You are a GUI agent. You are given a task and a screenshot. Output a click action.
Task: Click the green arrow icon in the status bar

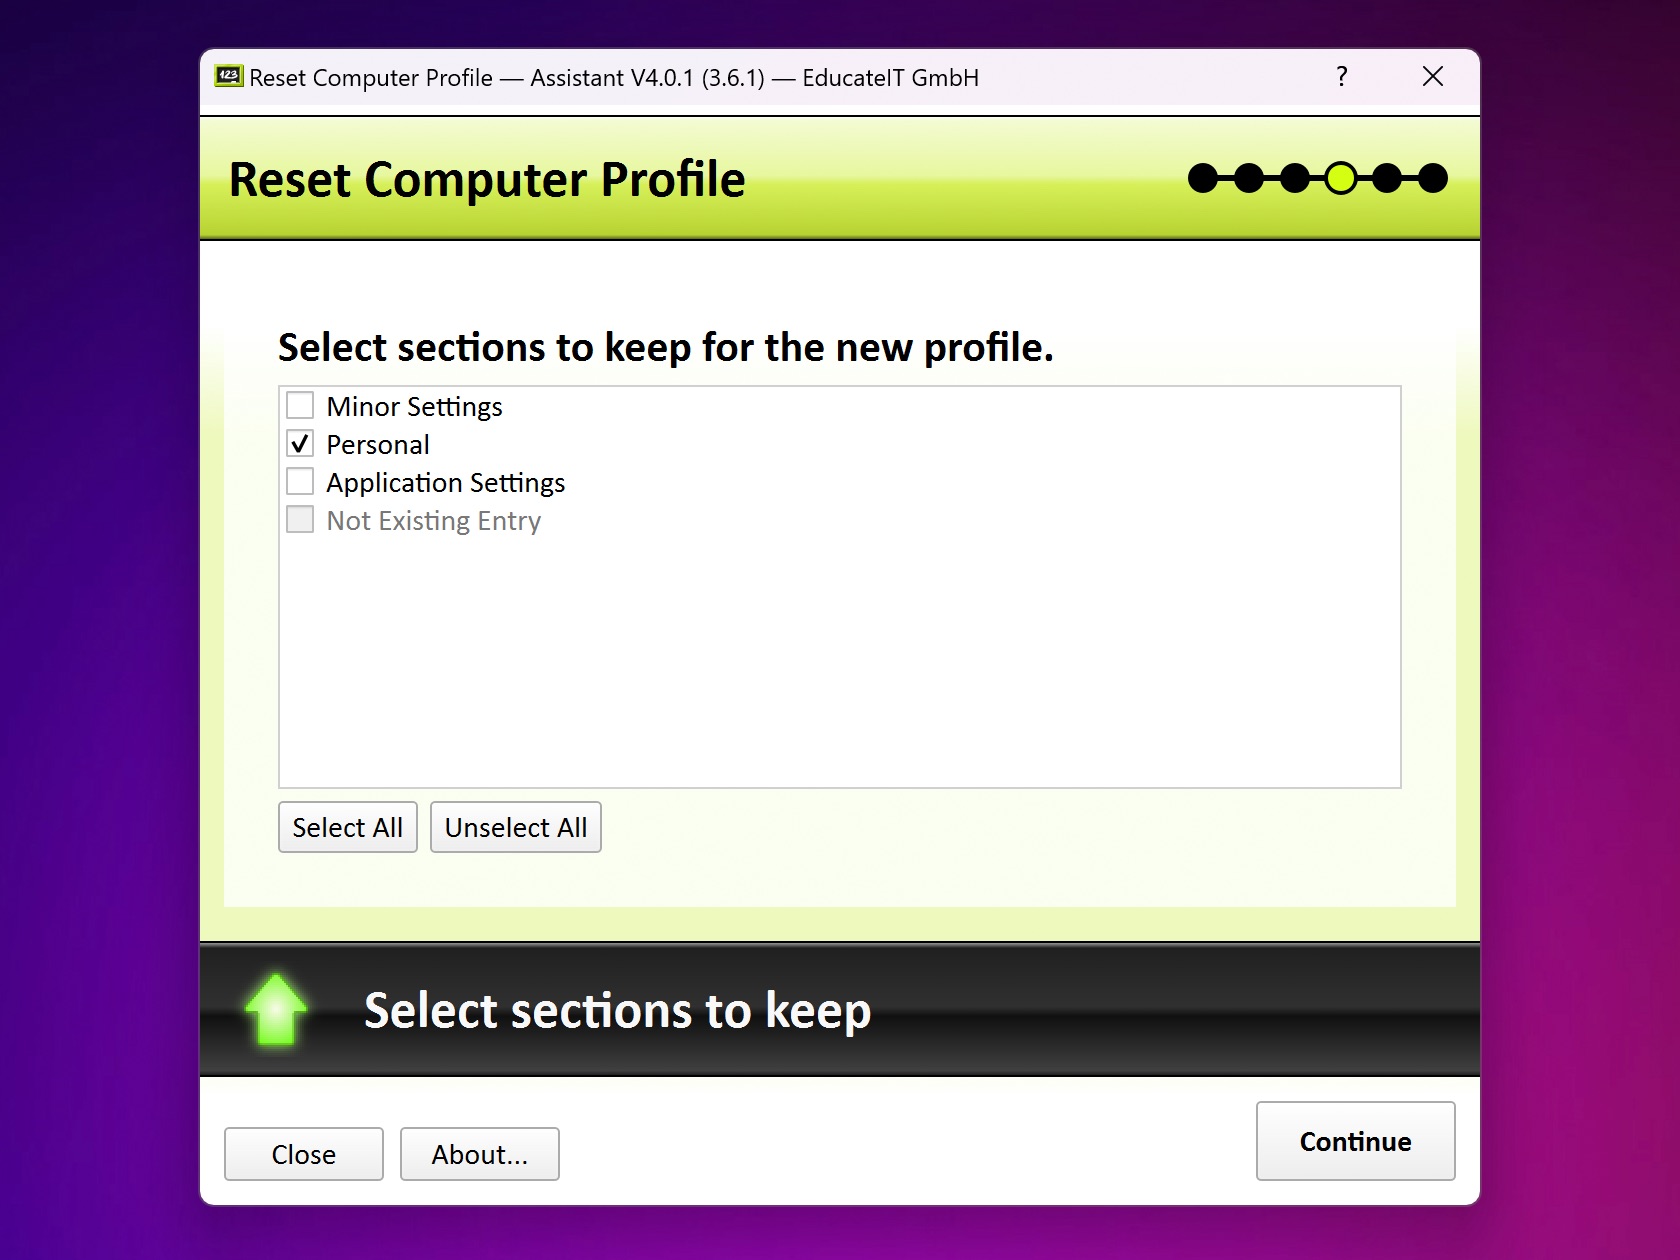tap(275, 1010)
